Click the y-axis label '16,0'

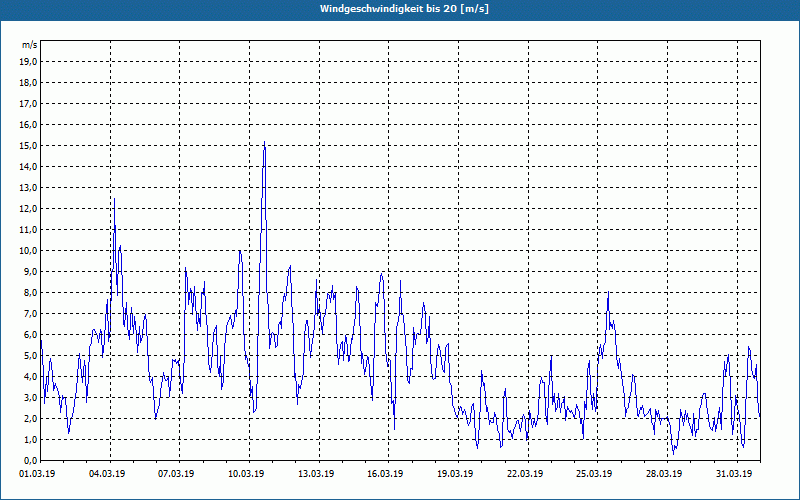tap(28, 124)
